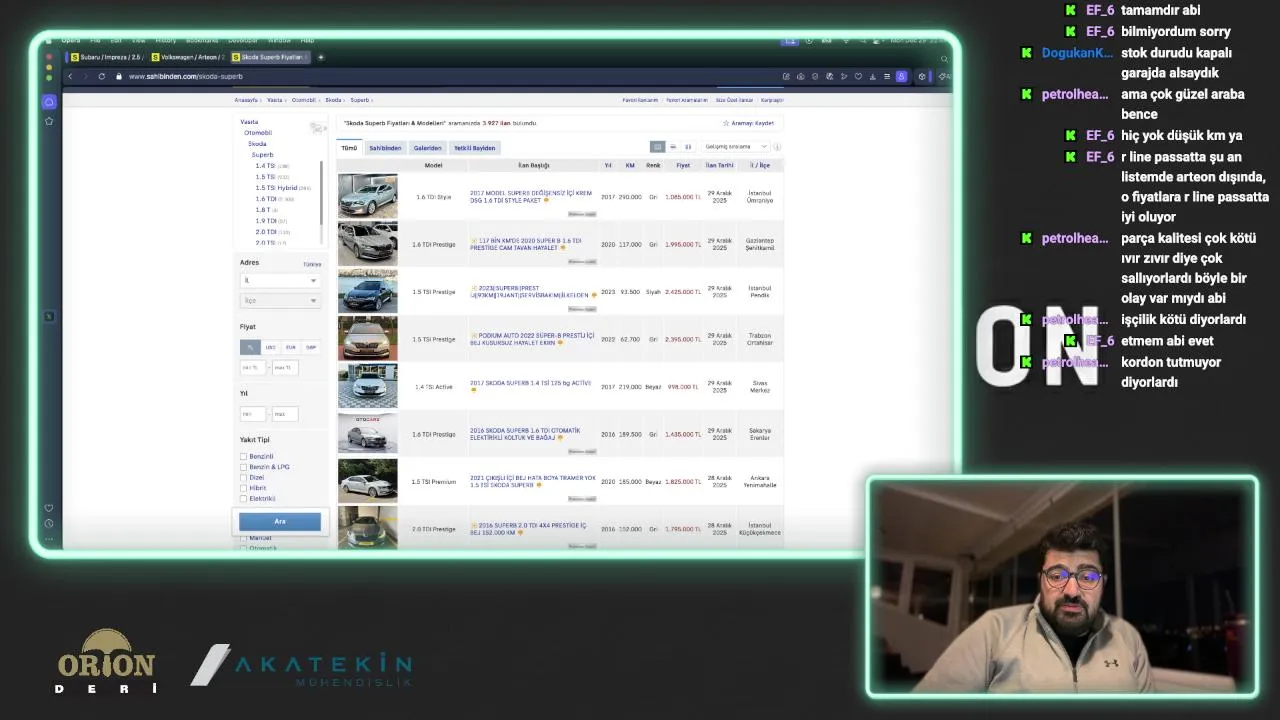Select the classic table list view icon
1280x720 pixels.
[657, 147]
